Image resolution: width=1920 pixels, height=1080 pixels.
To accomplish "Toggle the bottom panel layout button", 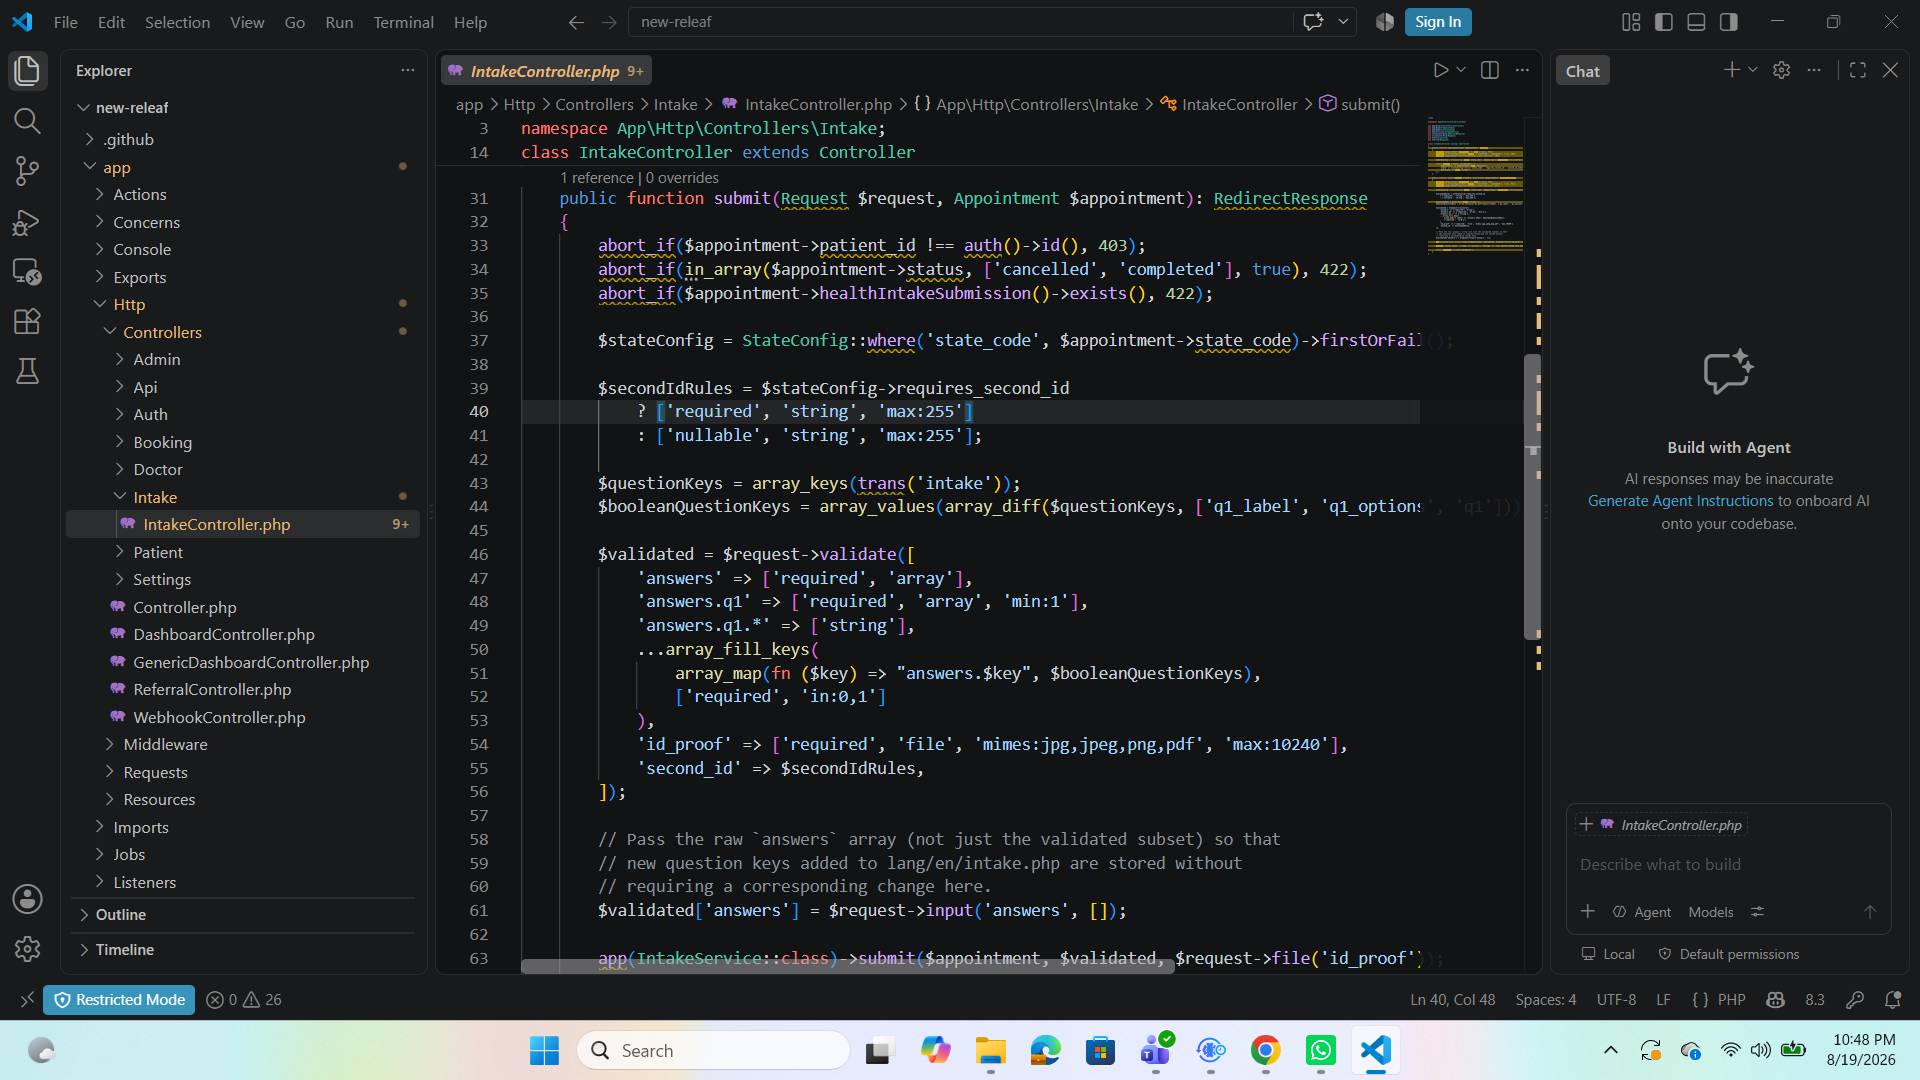I will 1696,22.
